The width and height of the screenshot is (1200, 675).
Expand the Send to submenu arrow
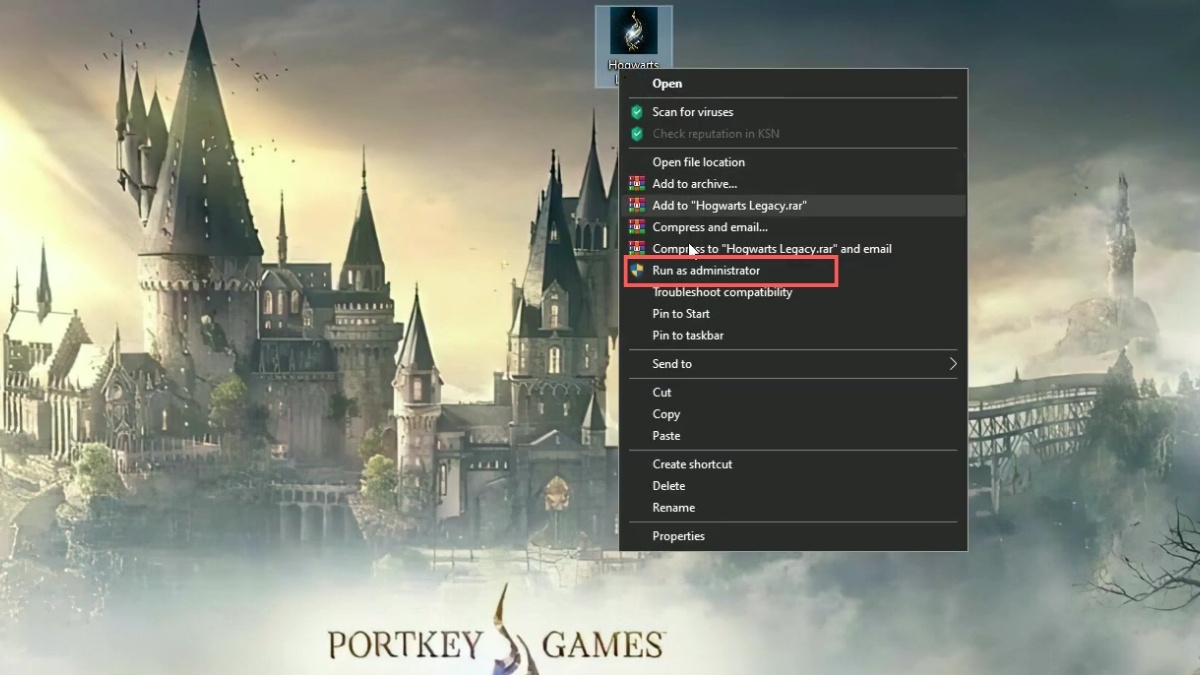[953, 364]
